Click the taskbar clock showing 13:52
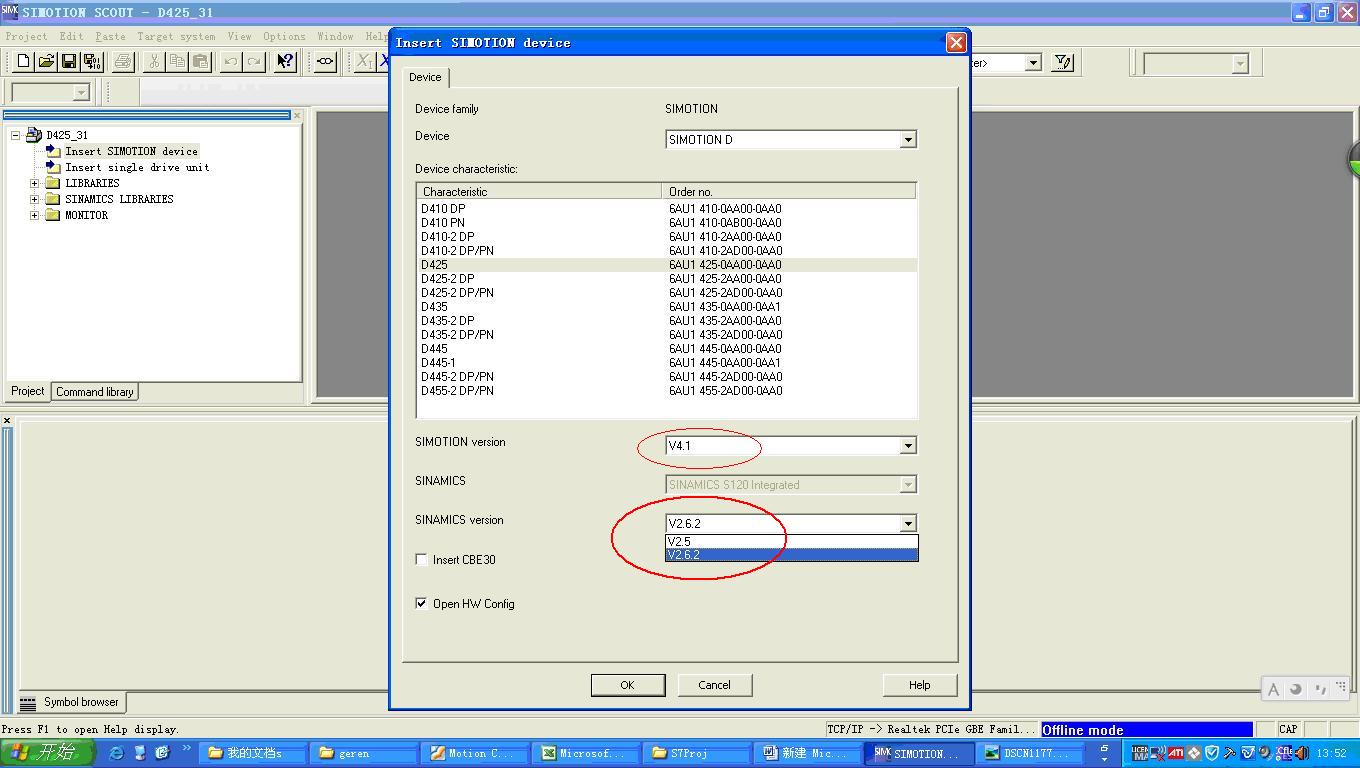The width and height of the screenshot is (1360, 768). (1331, 753)
